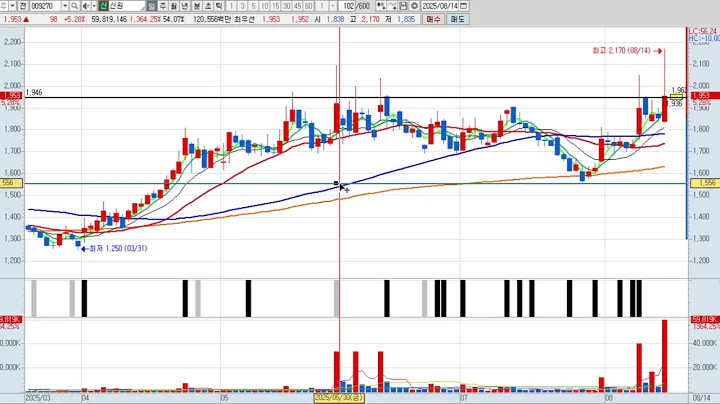The image size is (720, 404).
Task: Open the chart indicator settings icon
Action: coord(381,6)
